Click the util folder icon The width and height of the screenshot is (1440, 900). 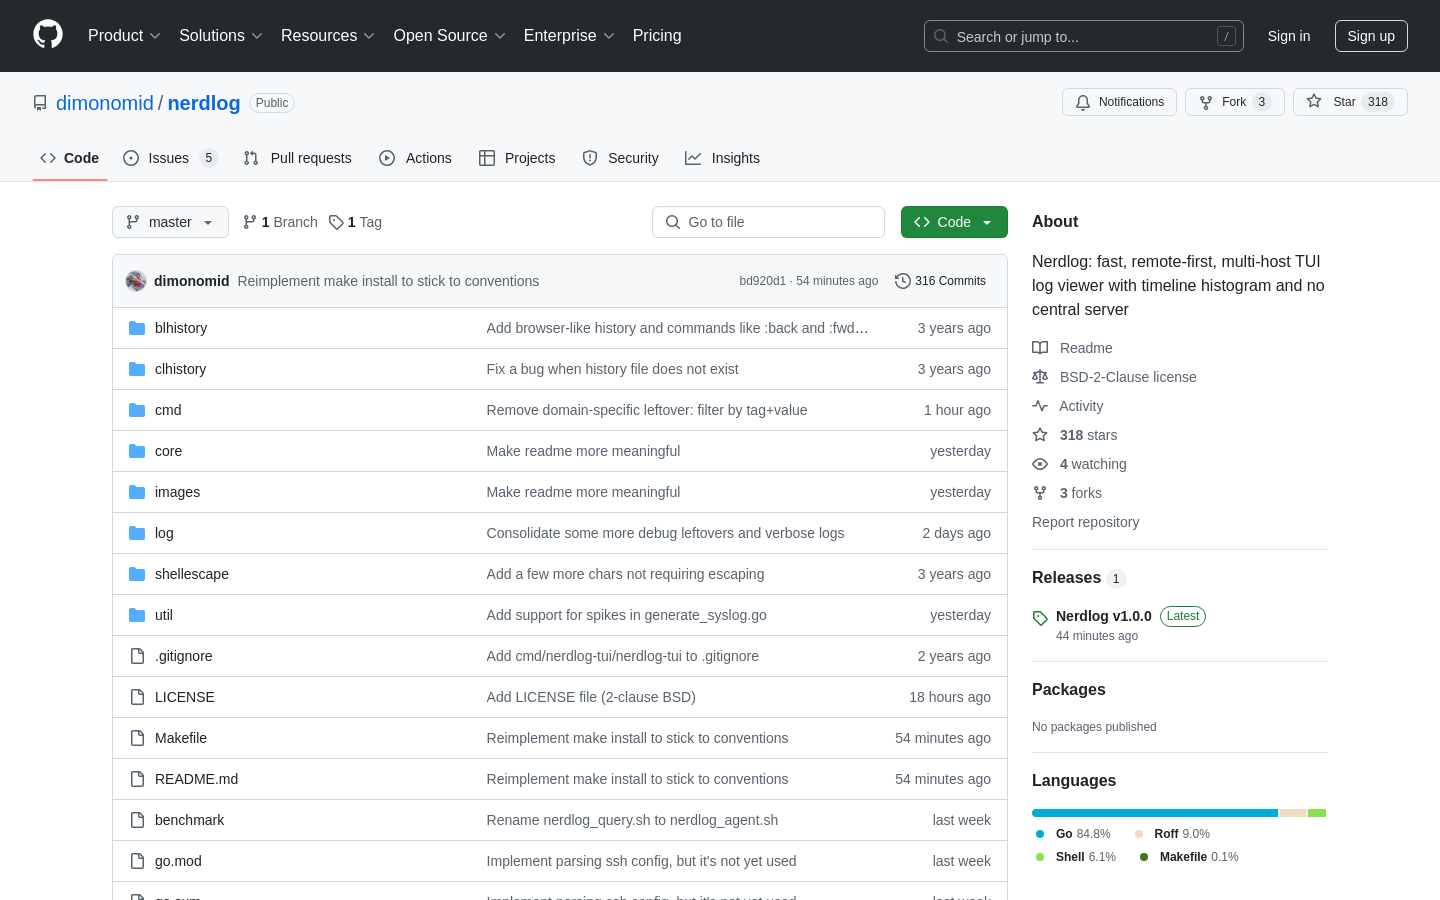[137, 615]
